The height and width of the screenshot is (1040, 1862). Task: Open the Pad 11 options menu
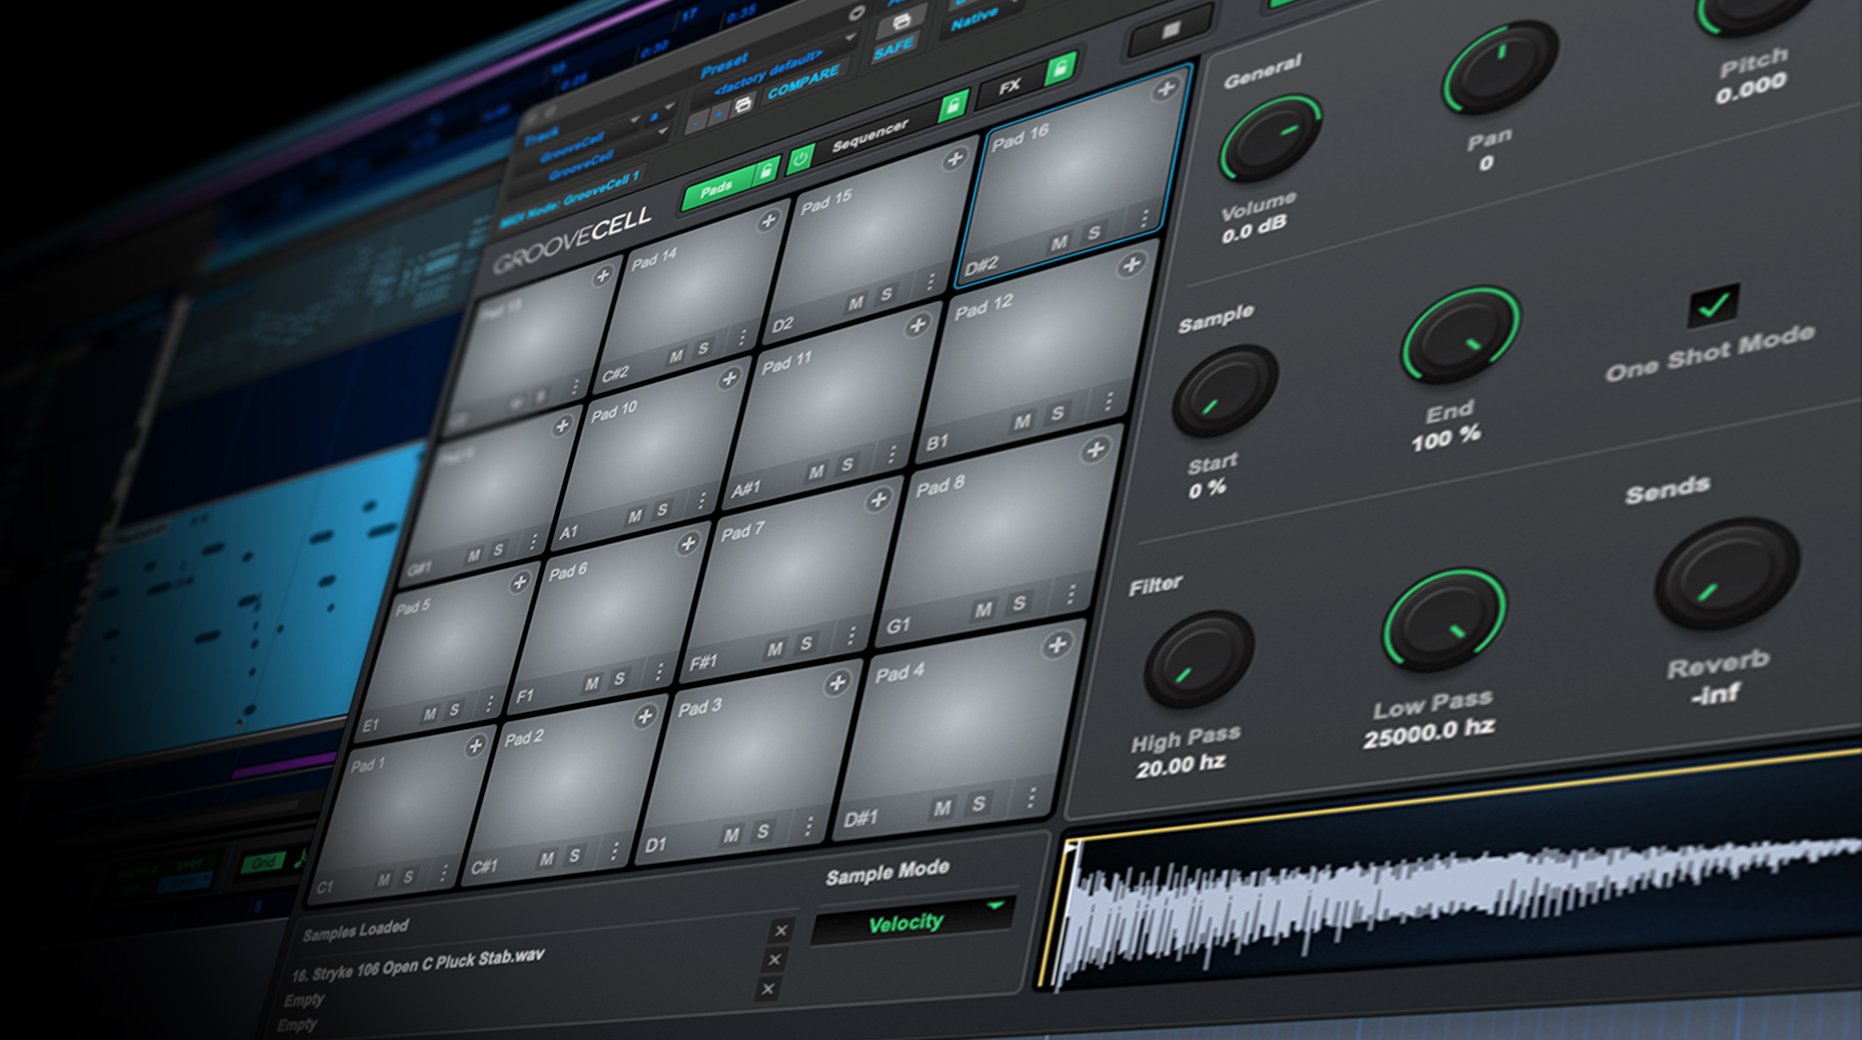[x=892, y=455]
